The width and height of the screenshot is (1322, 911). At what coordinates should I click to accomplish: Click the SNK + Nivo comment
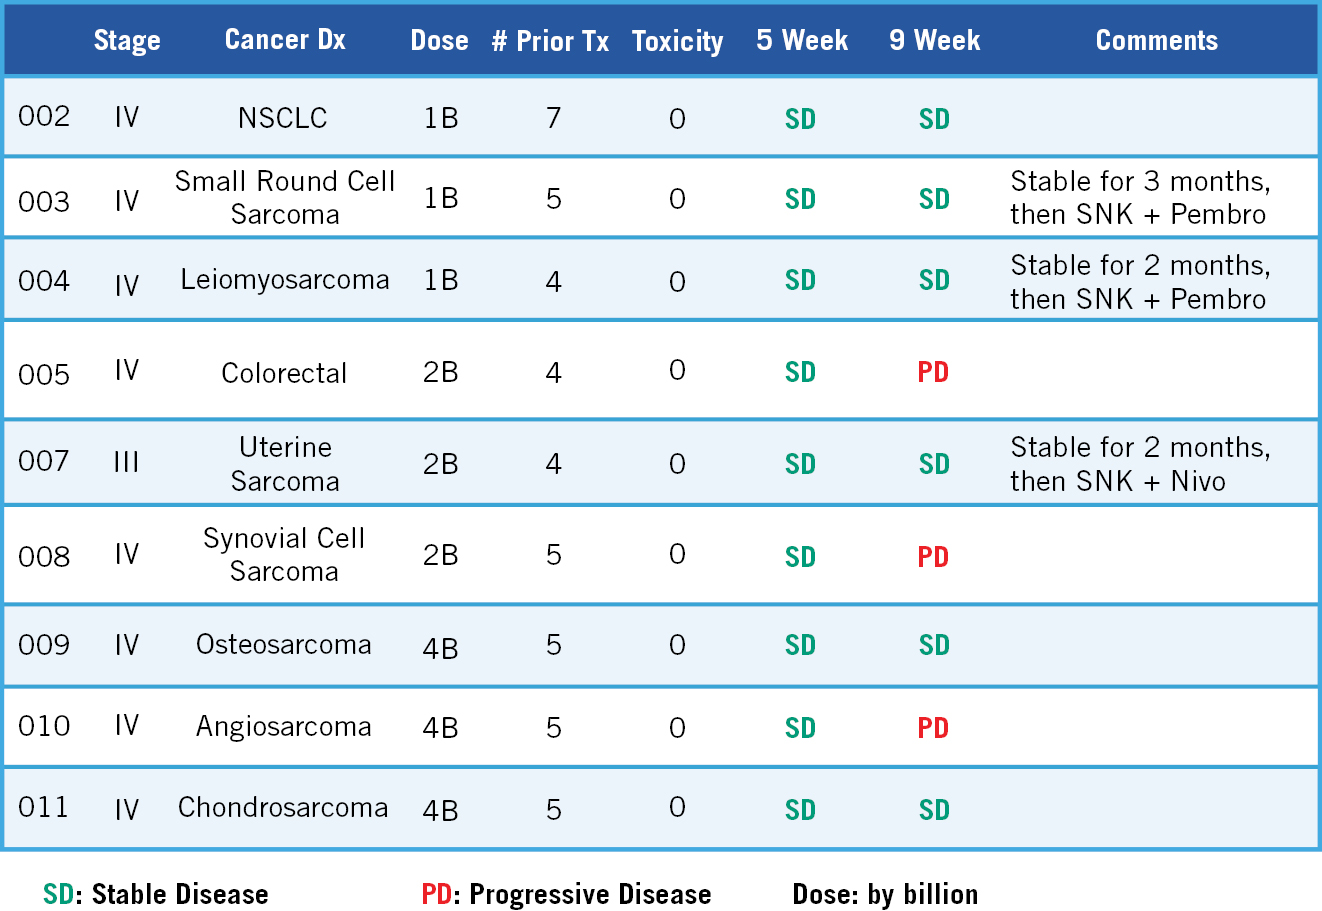click(x=1118, y=481)
